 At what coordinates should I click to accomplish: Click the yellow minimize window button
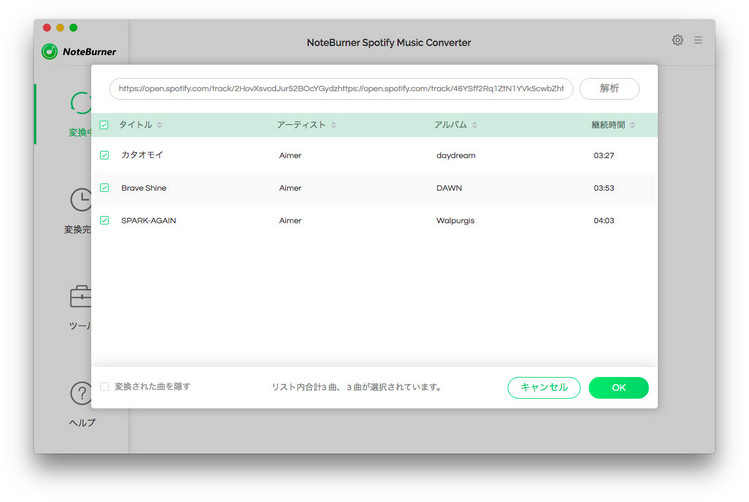coord(60,28)
